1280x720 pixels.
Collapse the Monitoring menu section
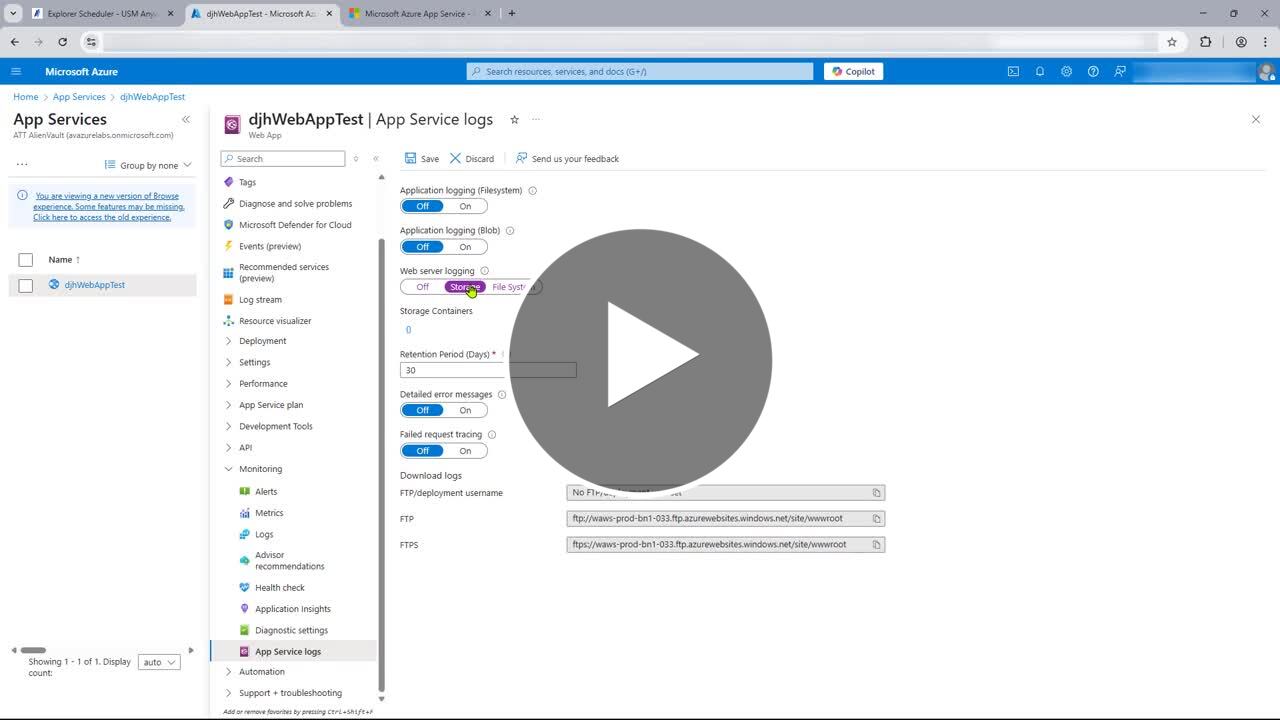(228, 469)
